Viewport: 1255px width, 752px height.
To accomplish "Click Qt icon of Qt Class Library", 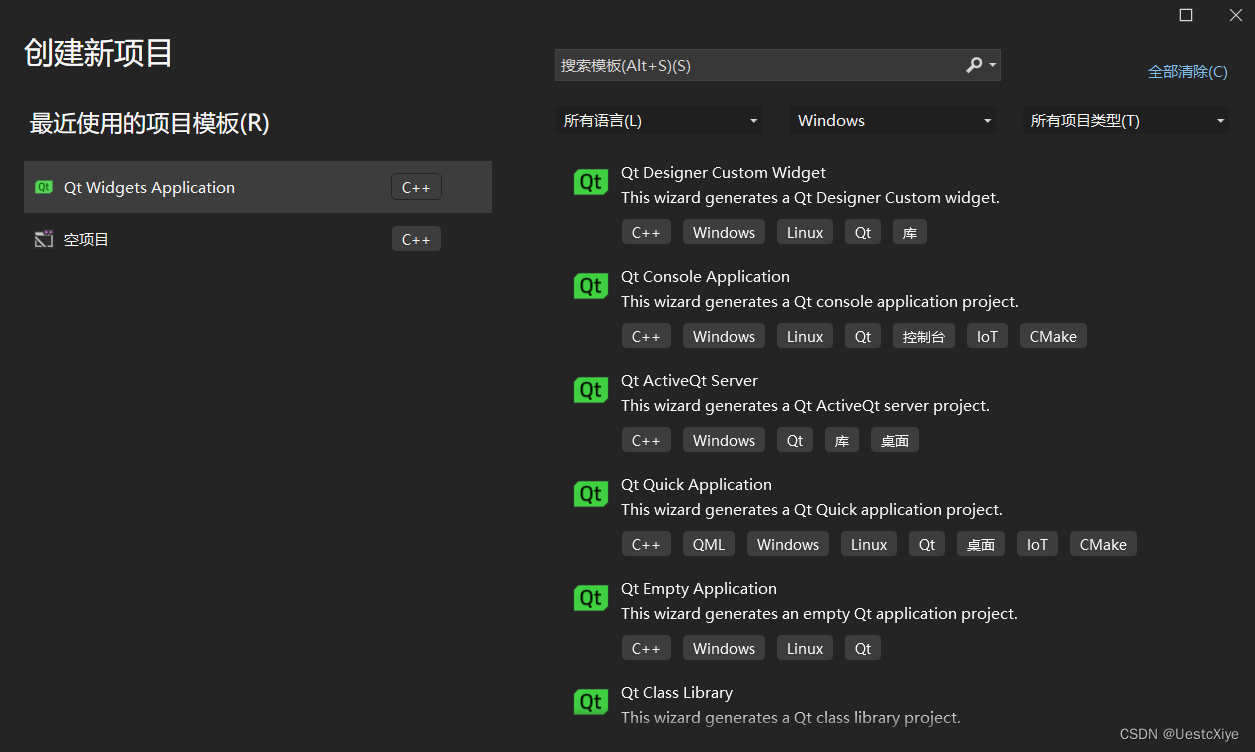I will 590,702.
